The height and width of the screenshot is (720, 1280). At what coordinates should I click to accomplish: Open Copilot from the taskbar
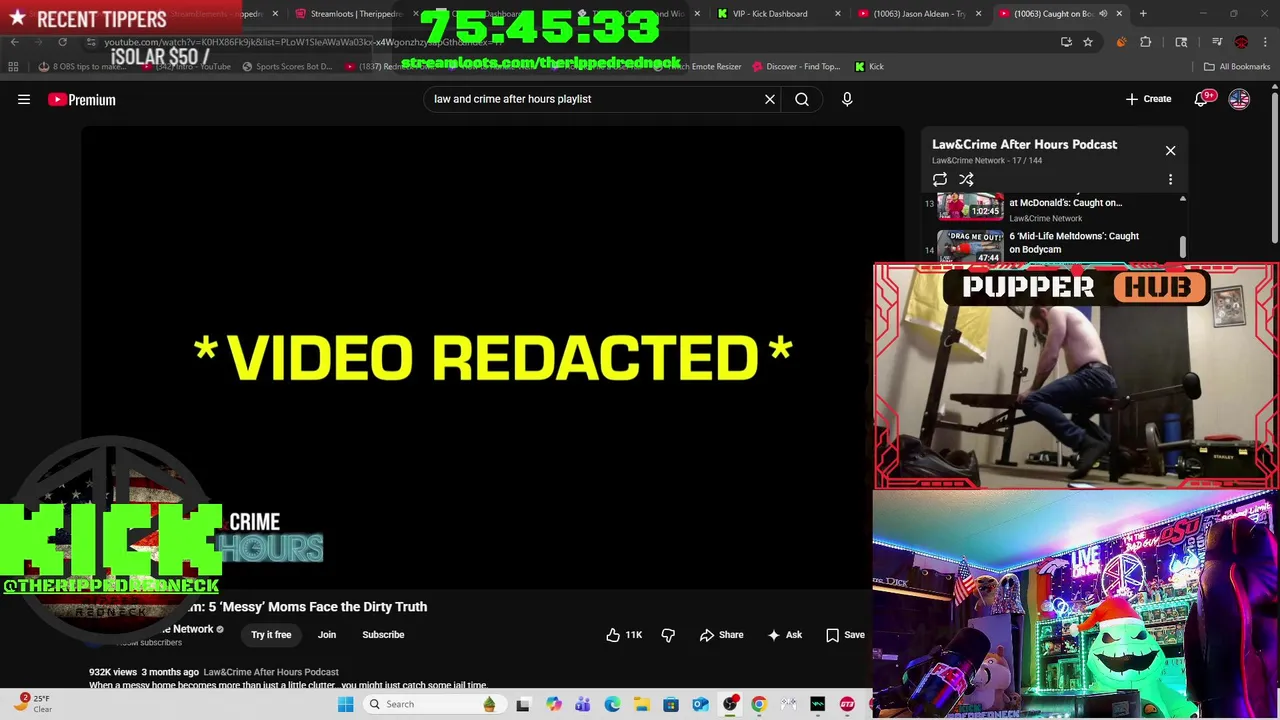(x=553, y=704)
